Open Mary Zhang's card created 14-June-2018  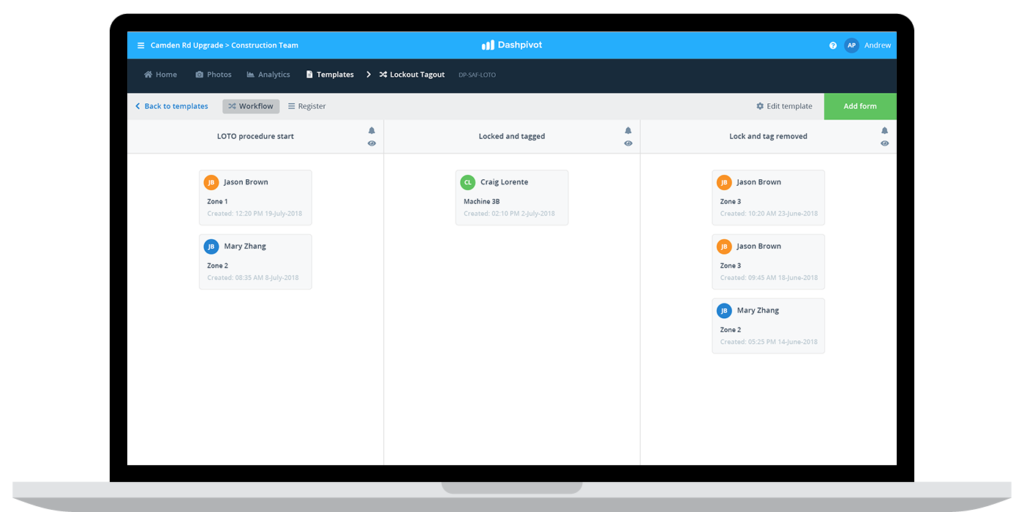tap(769, 326)
